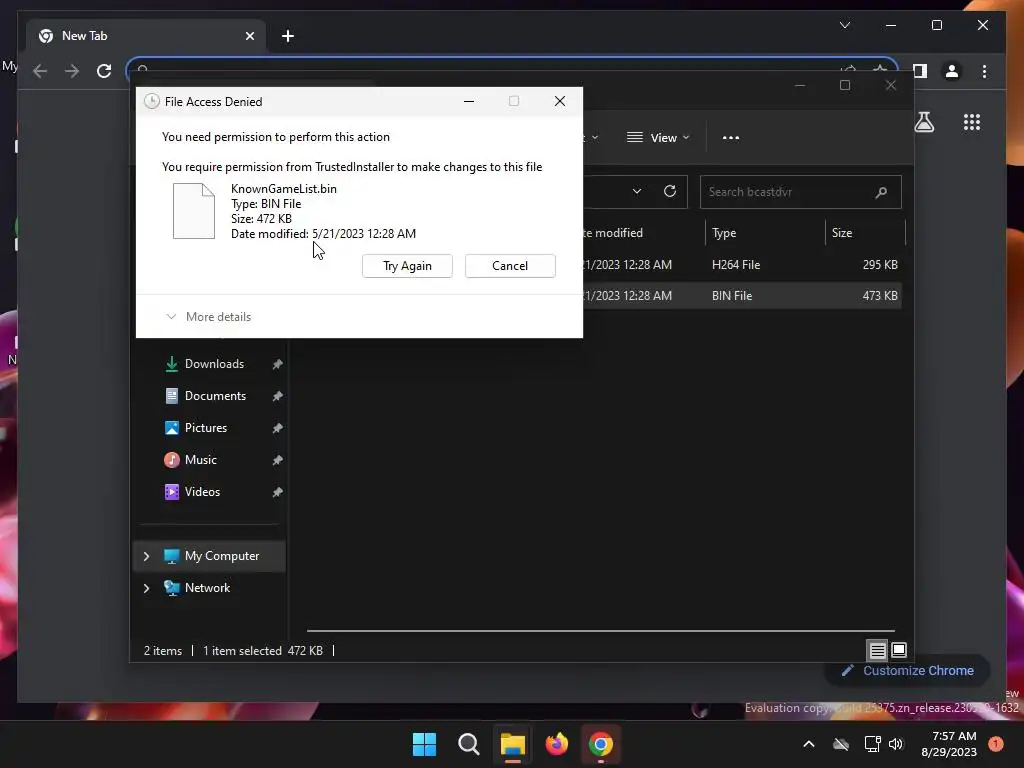Open Downloads in the sidebar
Image resolution: width=1024 pixels, height=768 pixels.
214,364
